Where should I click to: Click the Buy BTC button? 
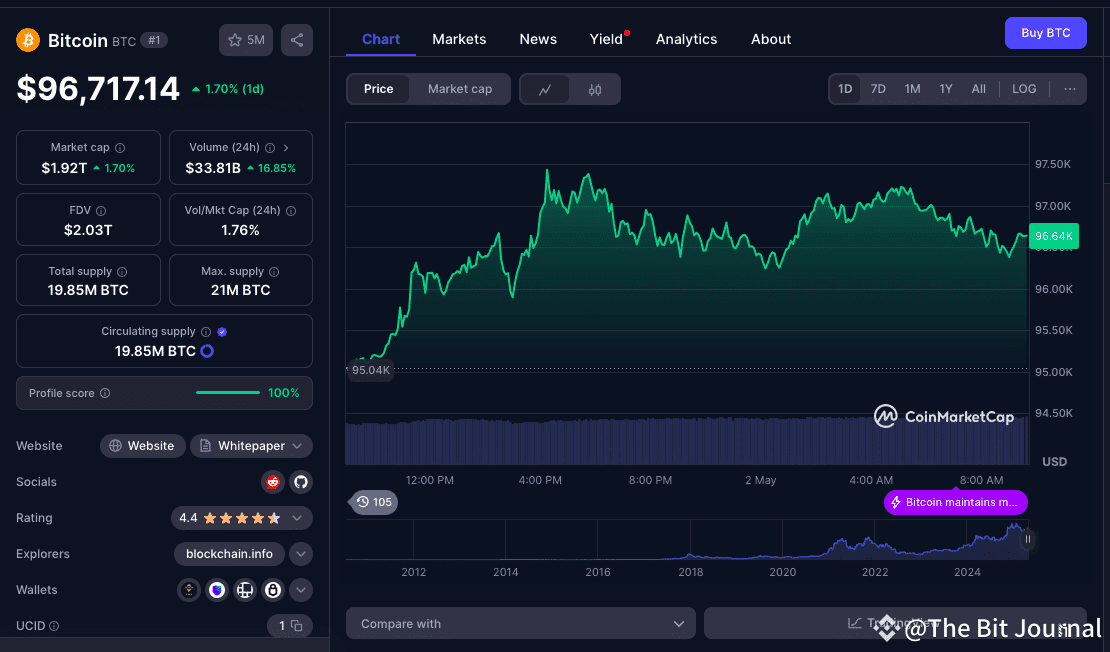coord(1046,33)
